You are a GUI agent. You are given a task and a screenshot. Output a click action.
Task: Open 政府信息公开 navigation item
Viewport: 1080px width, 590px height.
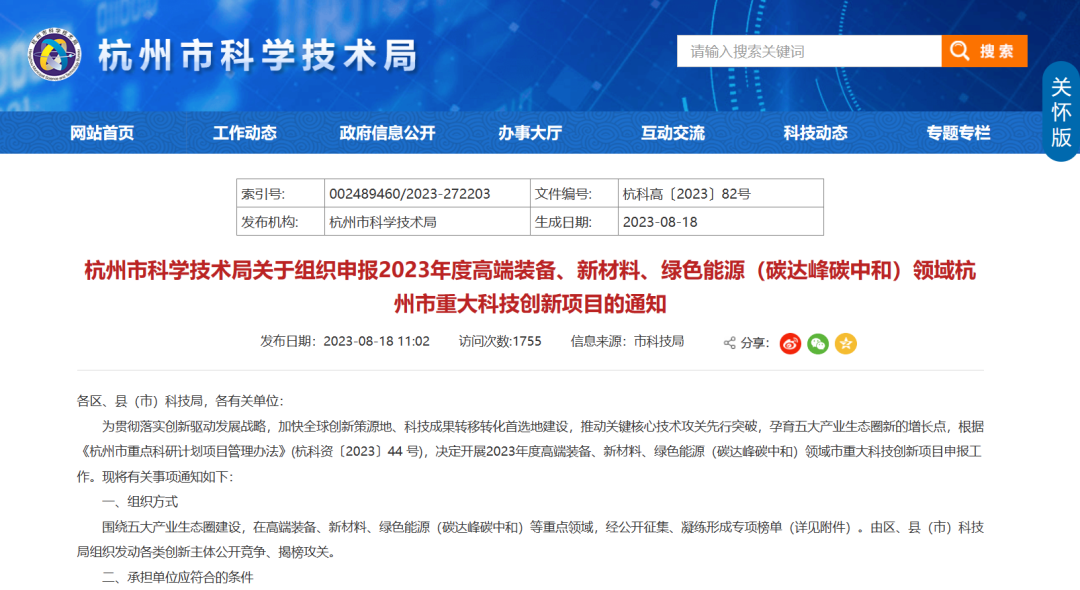click(x=387, y=133)
